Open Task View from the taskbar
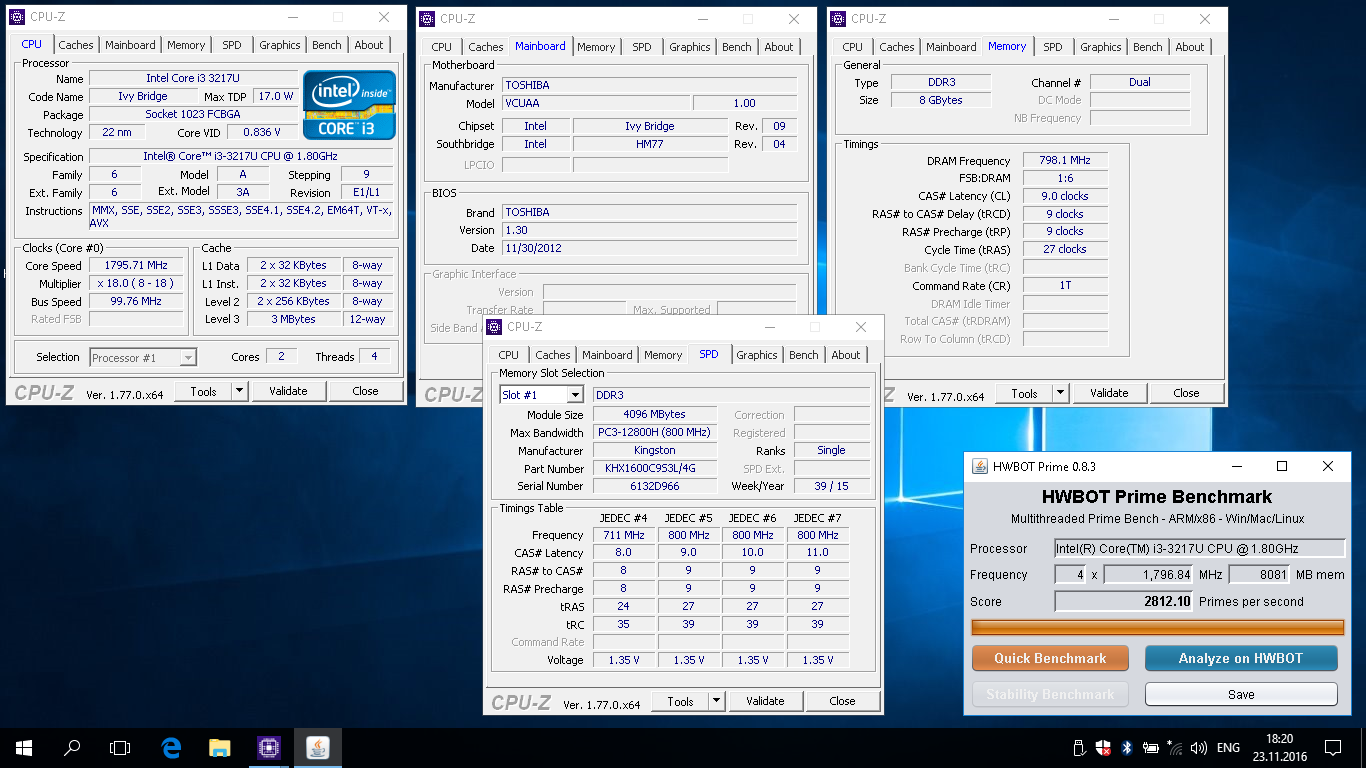The image size is (1366, 768). coord(120,747)
